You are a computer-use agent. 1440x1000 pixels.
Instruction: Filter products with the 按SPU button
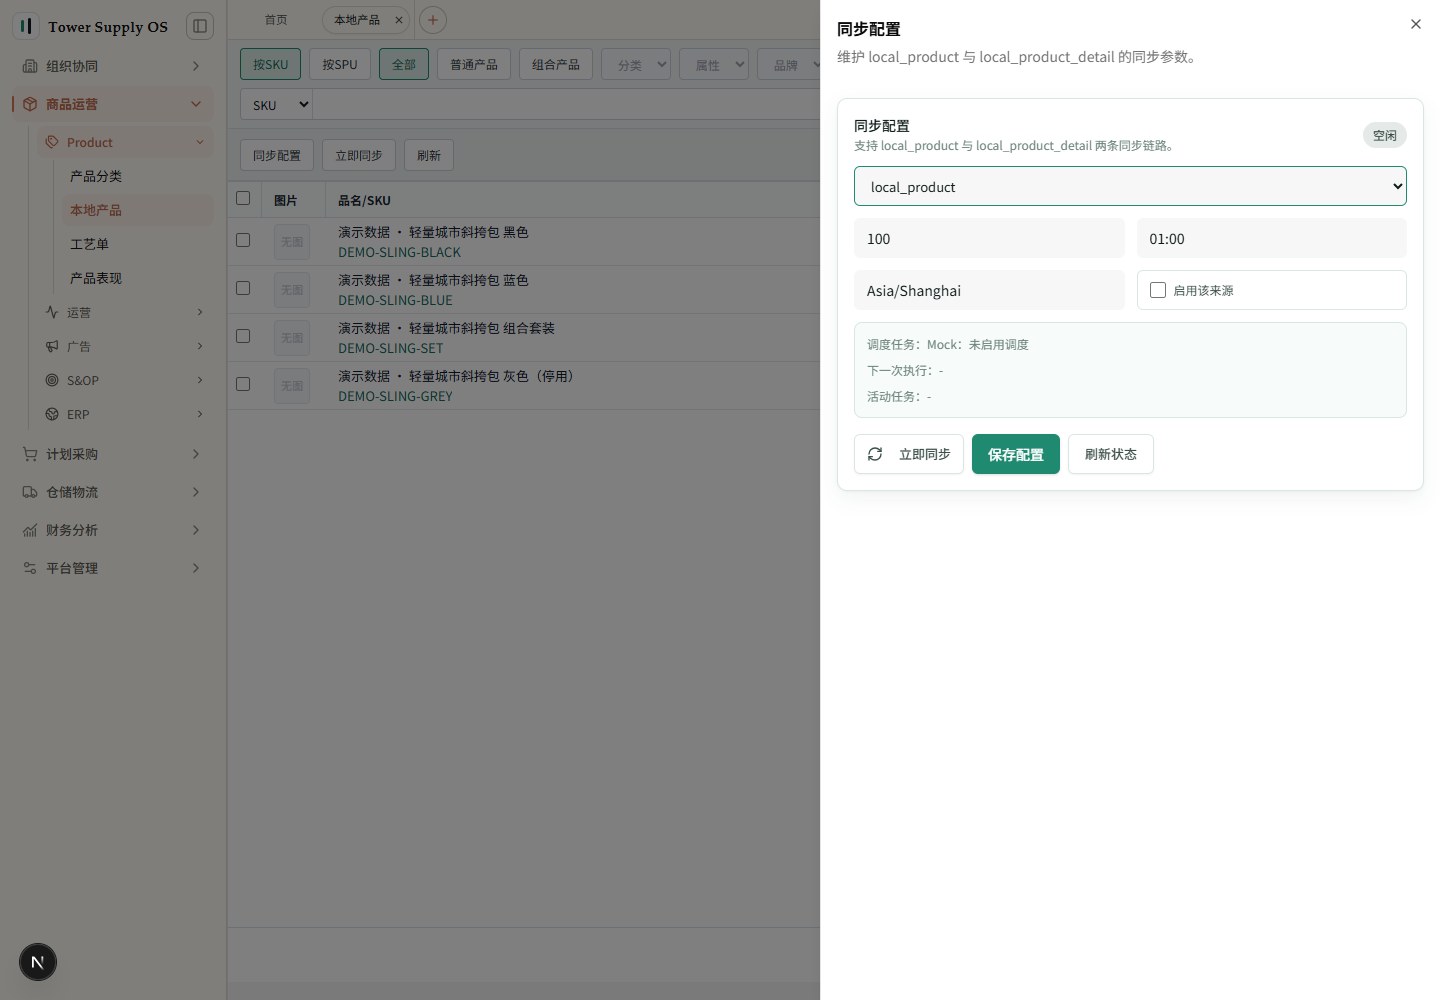pos(340,64)
